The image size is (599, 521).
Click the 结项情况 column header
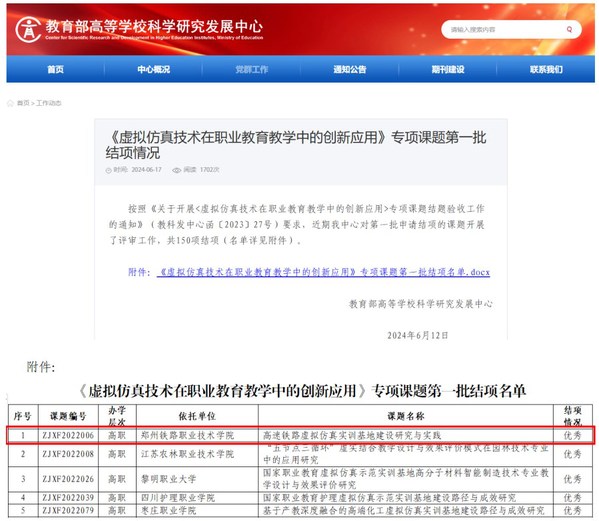point(573,416)
